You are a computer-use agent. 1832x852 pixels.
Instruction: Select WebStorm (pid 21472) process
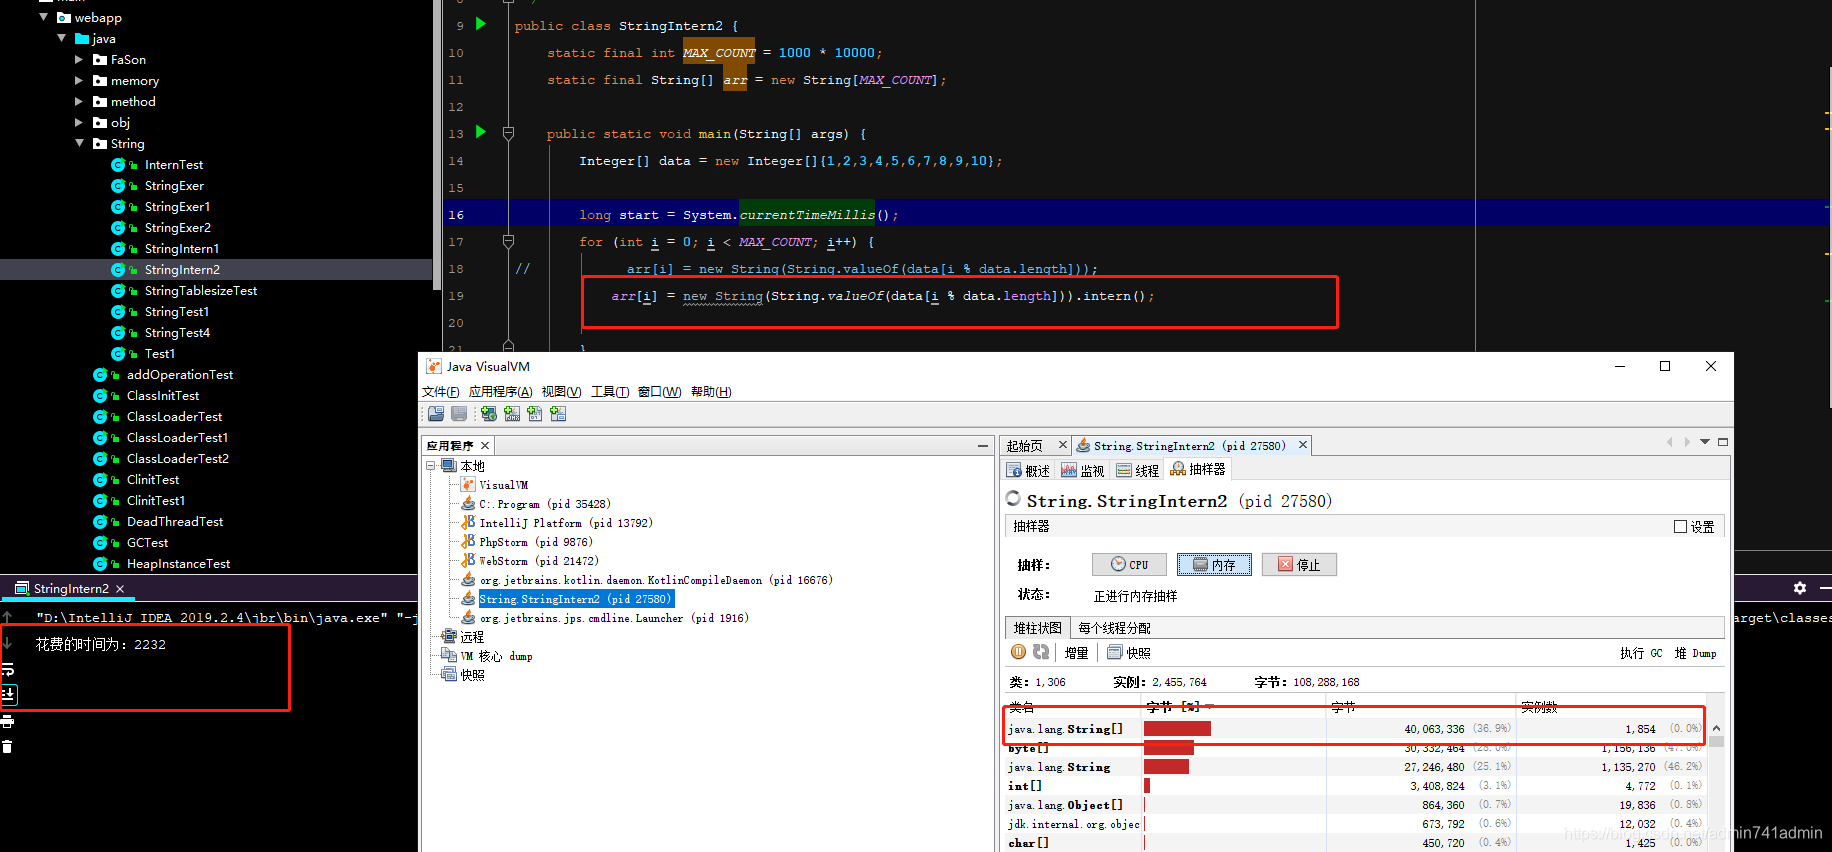pyautogui.click(x=539, y=561)
